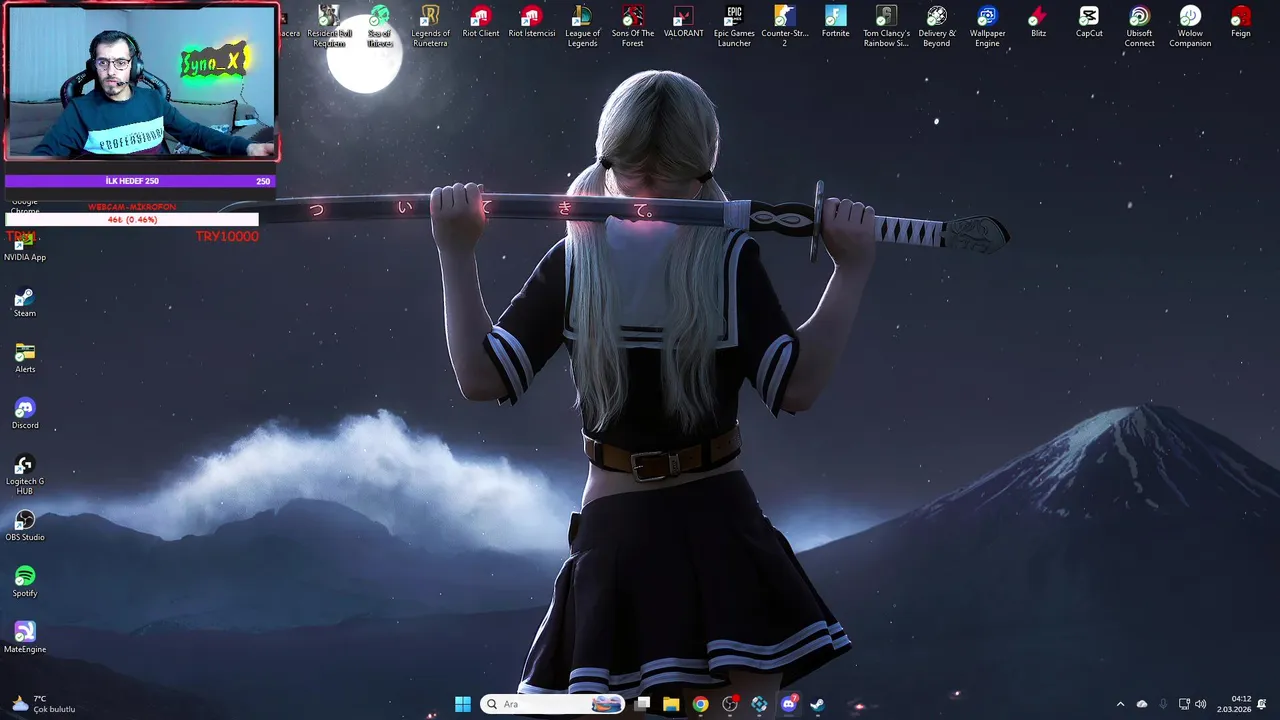Click the TRY10000 goal label
Screen dimensions: 1280x720
[x=227, y=236]
